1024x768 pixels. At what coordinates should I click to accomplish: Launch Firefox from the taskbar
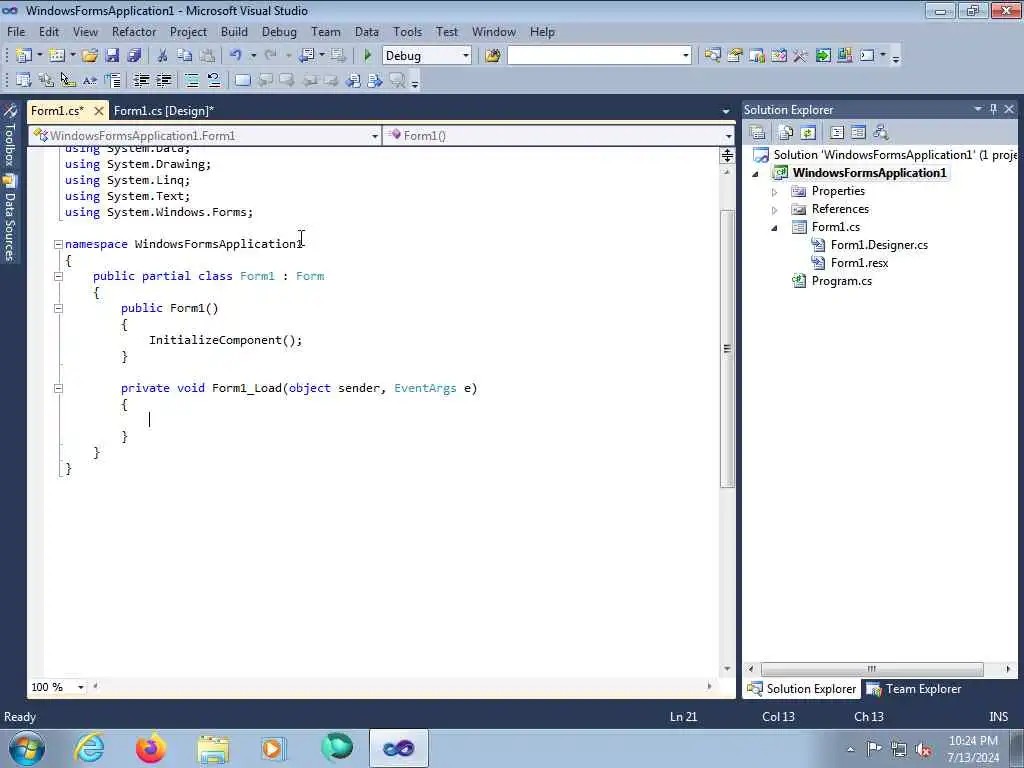coord(151,748)
